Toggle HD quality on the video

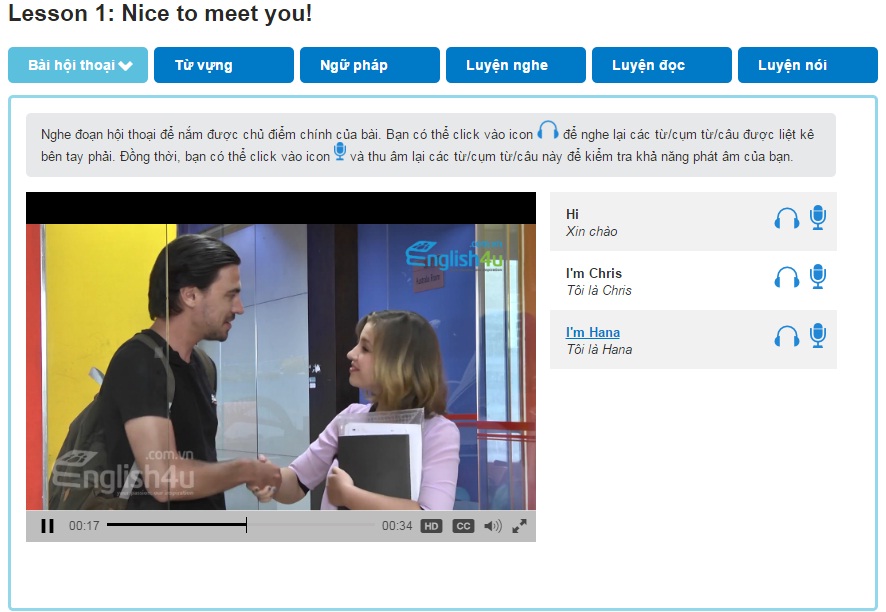[x=431, y=526]
